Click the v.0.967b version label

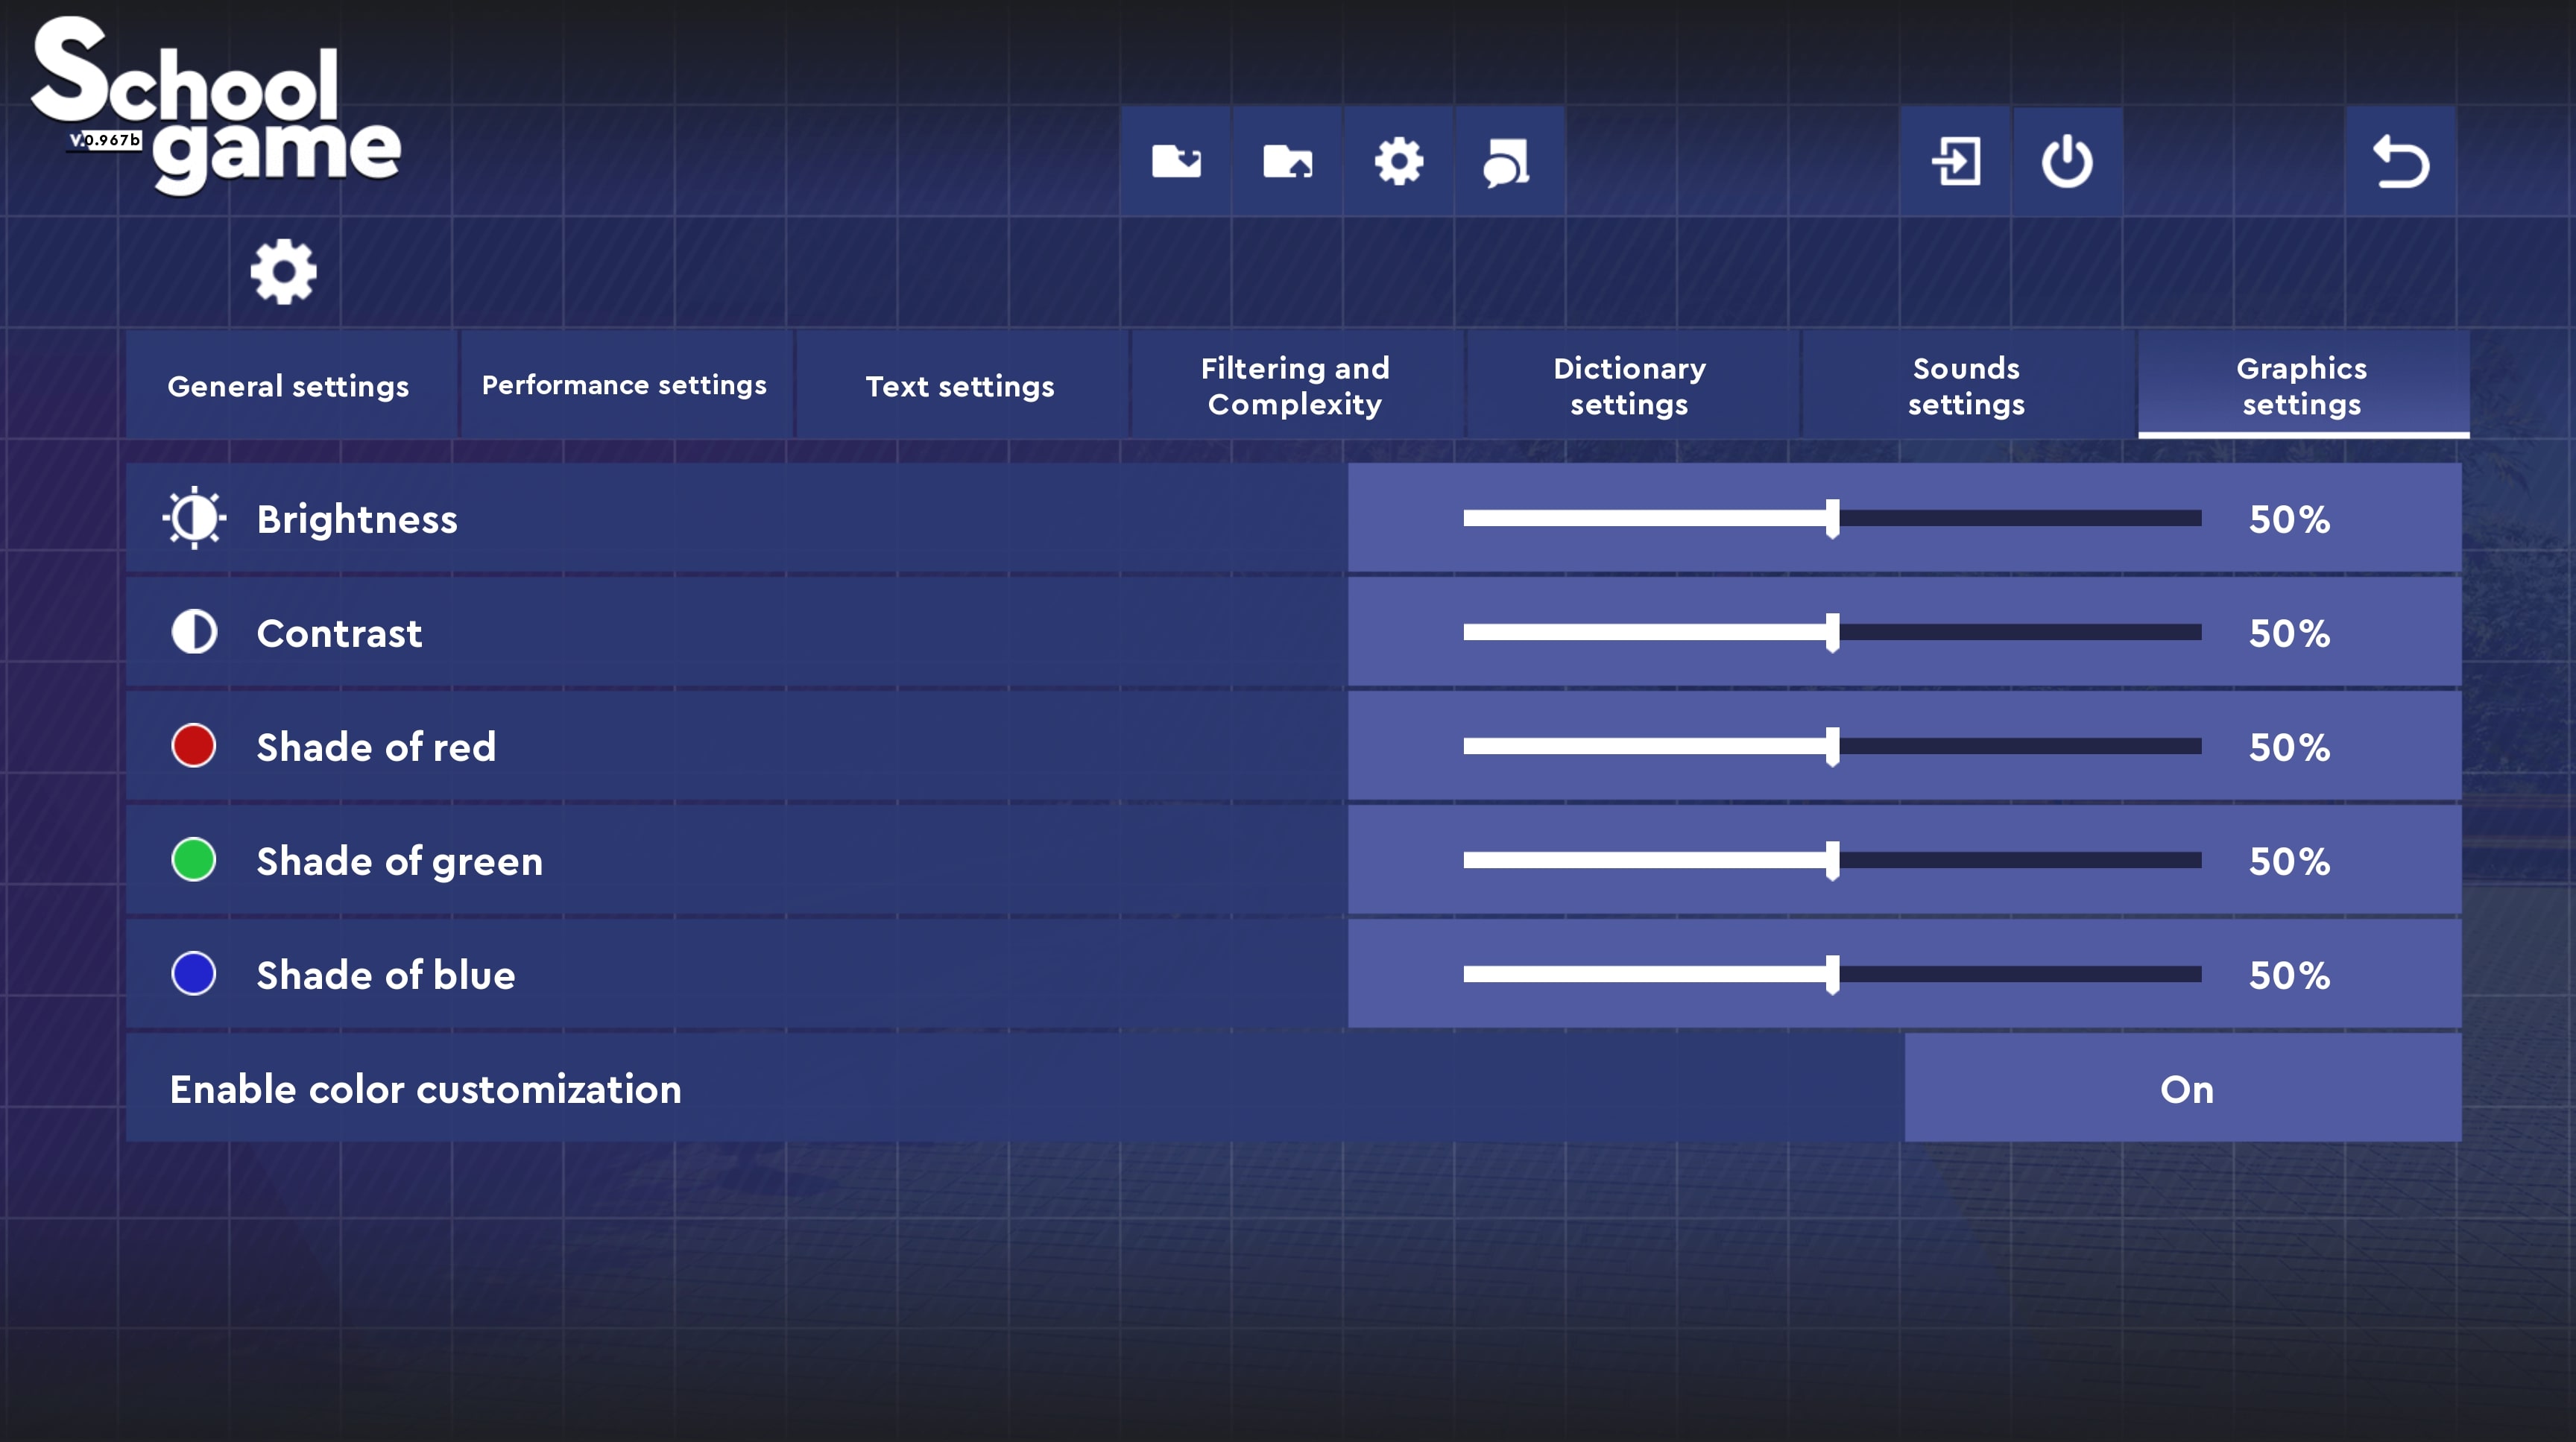coord(105,140)
